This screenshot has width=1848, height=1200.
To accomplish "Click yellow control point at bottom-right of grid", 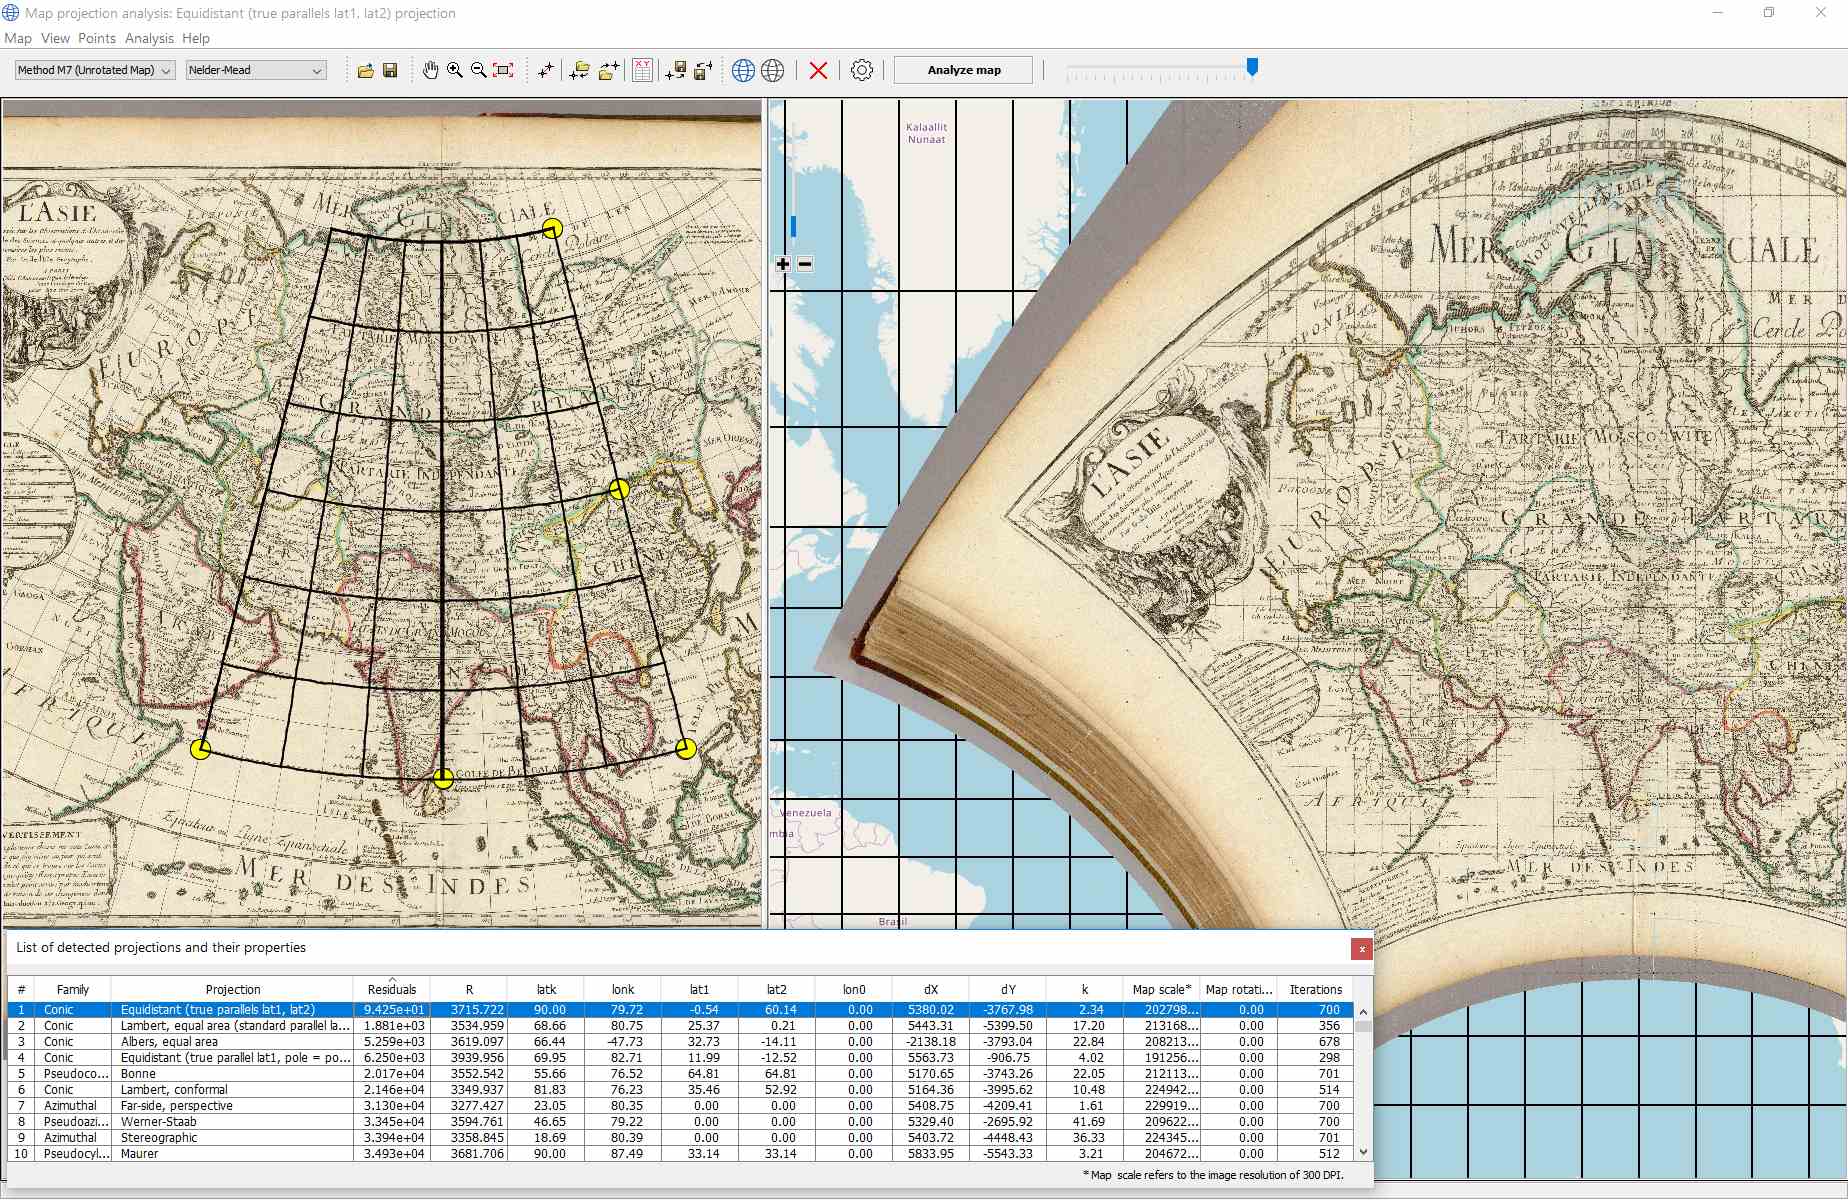I will pyautogui.click(x=685, y=748).
